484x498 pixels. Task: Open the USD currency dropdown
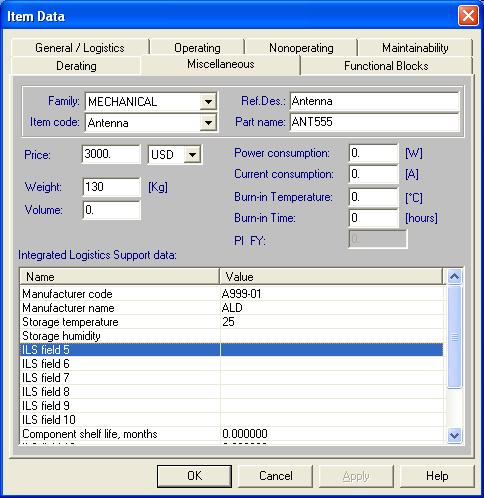[192, 154]
